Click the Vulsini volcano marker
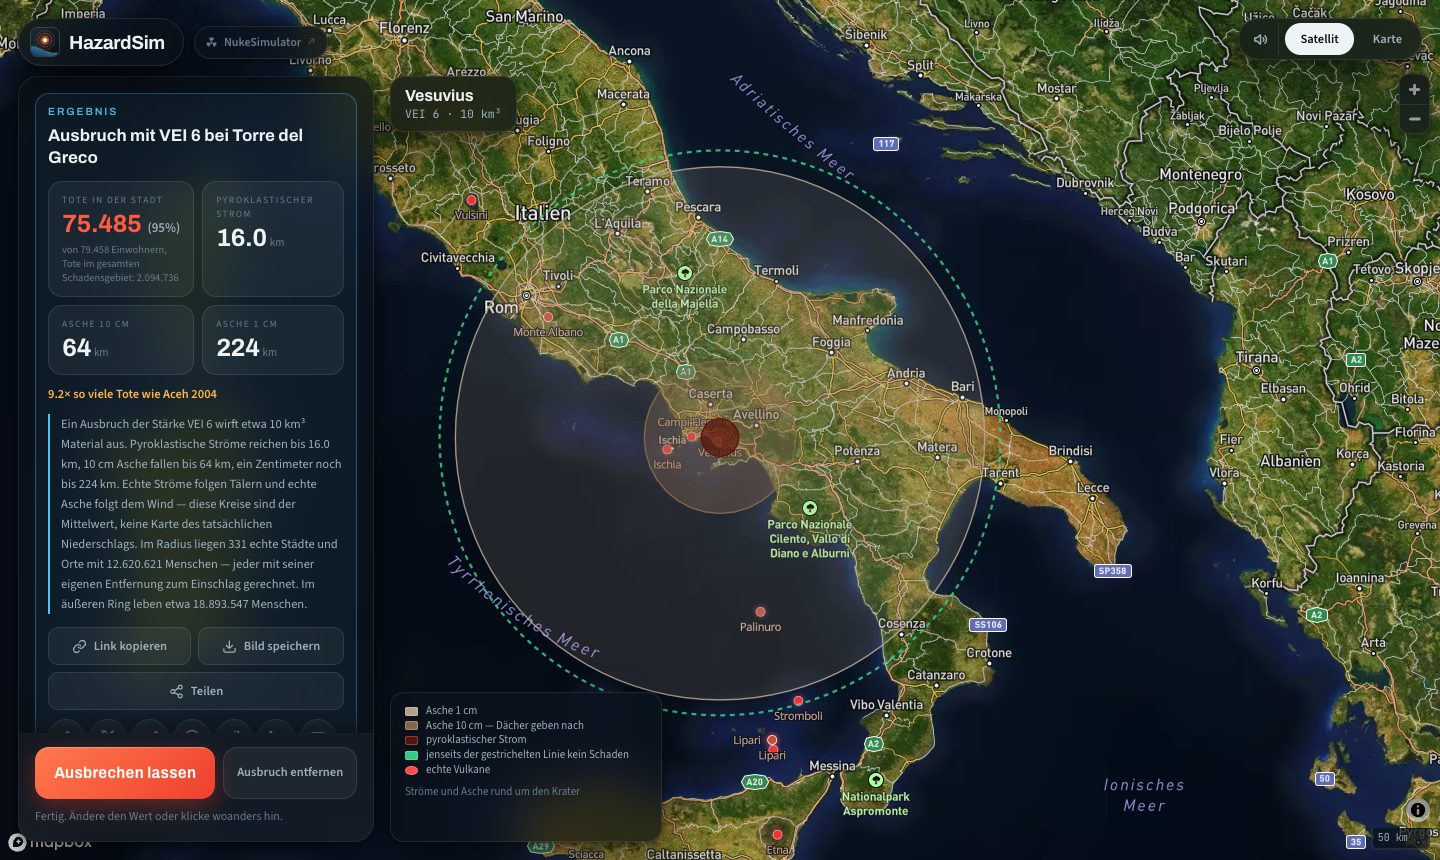The image size is (1440, 860). (x=472, y=200)
